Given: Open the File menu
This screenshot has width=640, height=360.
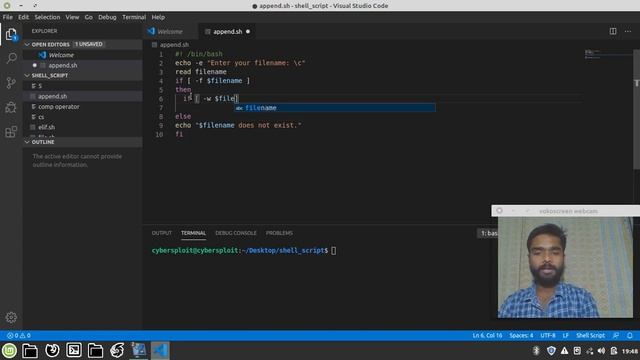Looking at the screenshot, I should click(7, 17).
